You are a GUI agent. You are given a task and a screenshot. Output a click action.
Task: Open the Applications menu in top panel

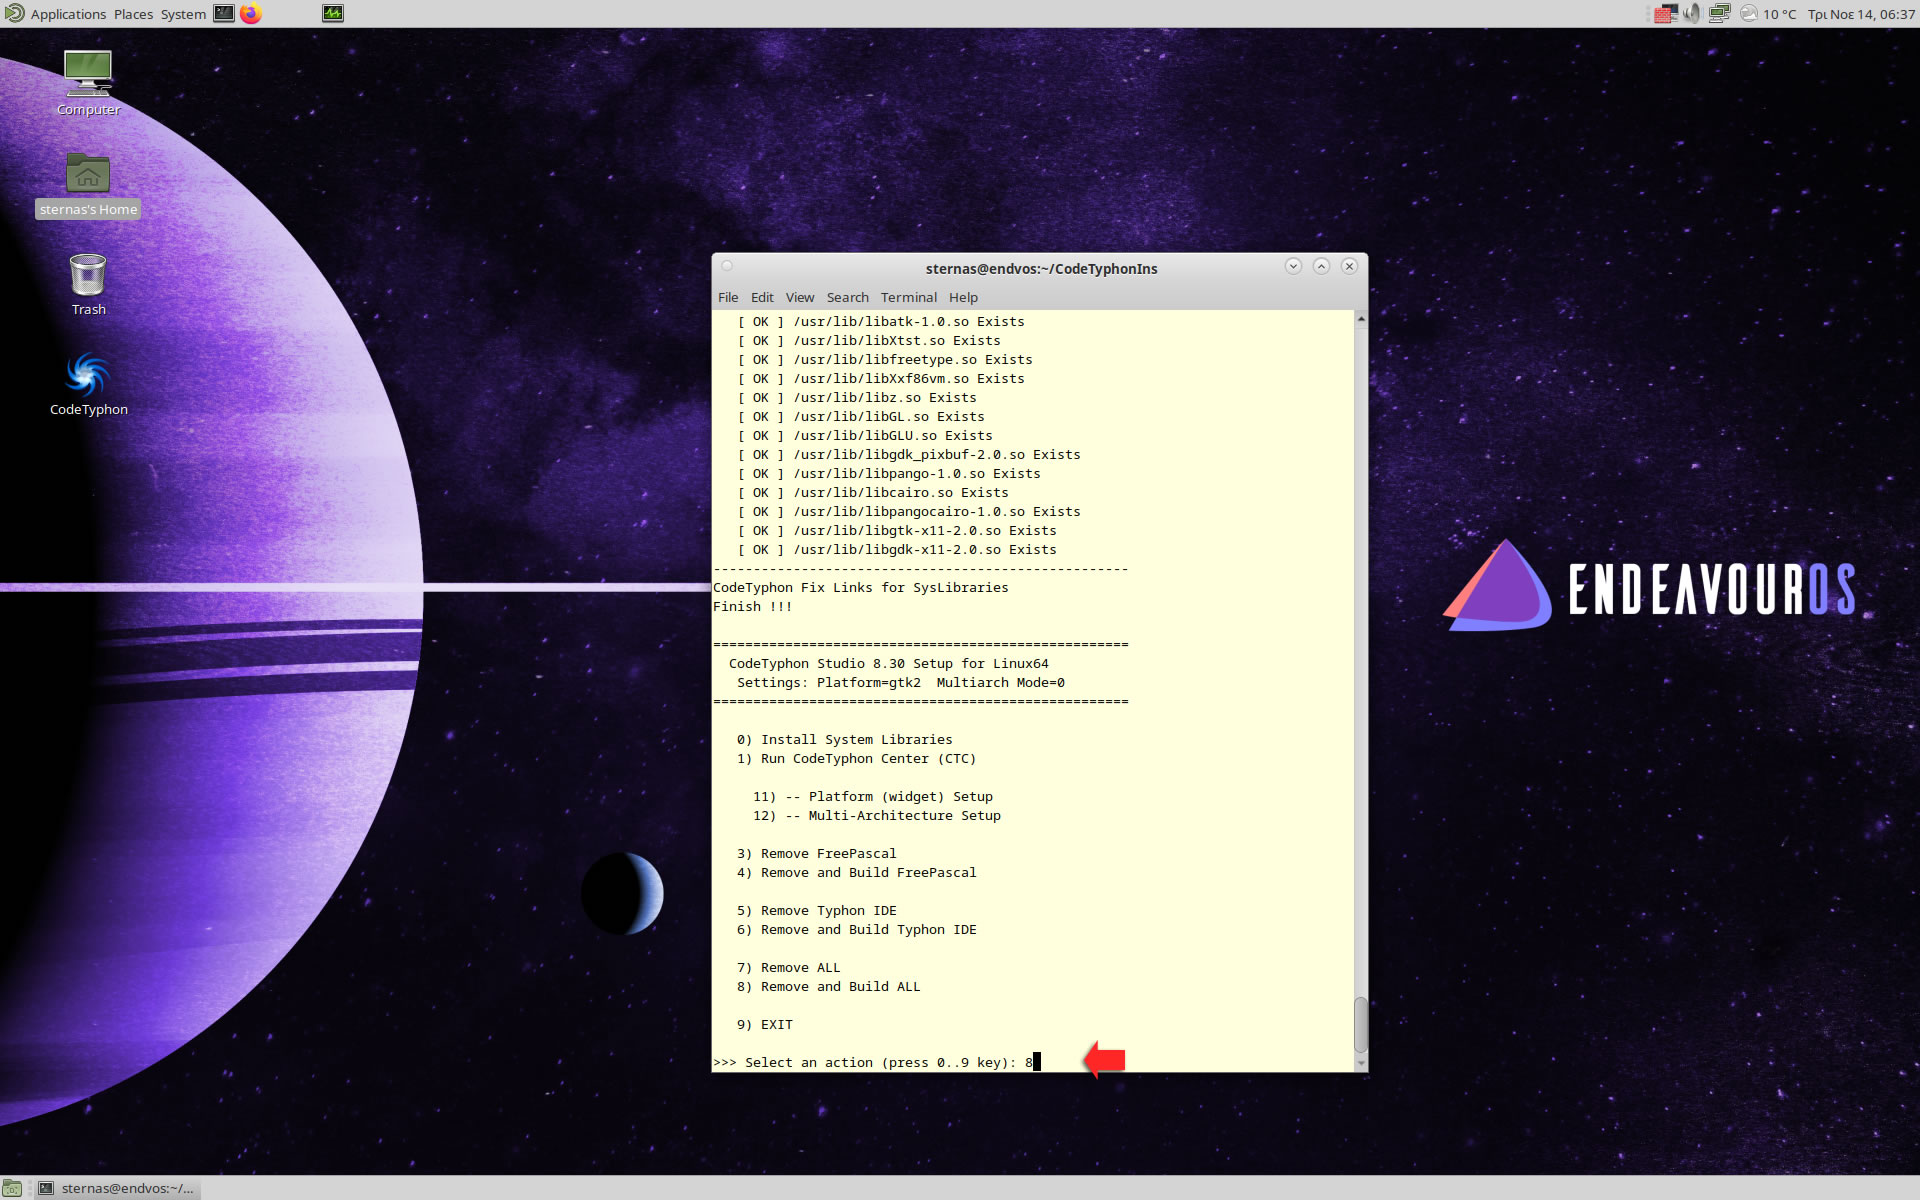[x=56, y=14]
